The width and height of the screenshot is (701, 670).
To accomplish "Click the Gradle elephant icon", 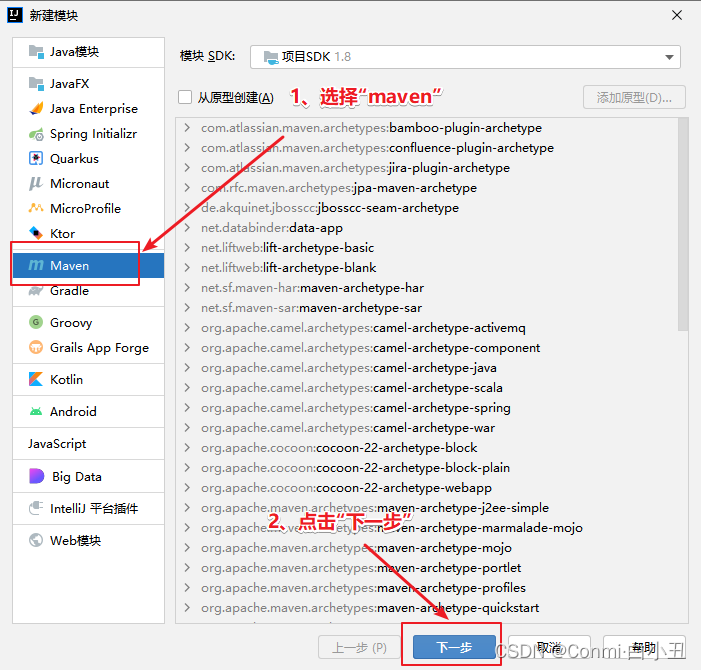I will (36, 291).
